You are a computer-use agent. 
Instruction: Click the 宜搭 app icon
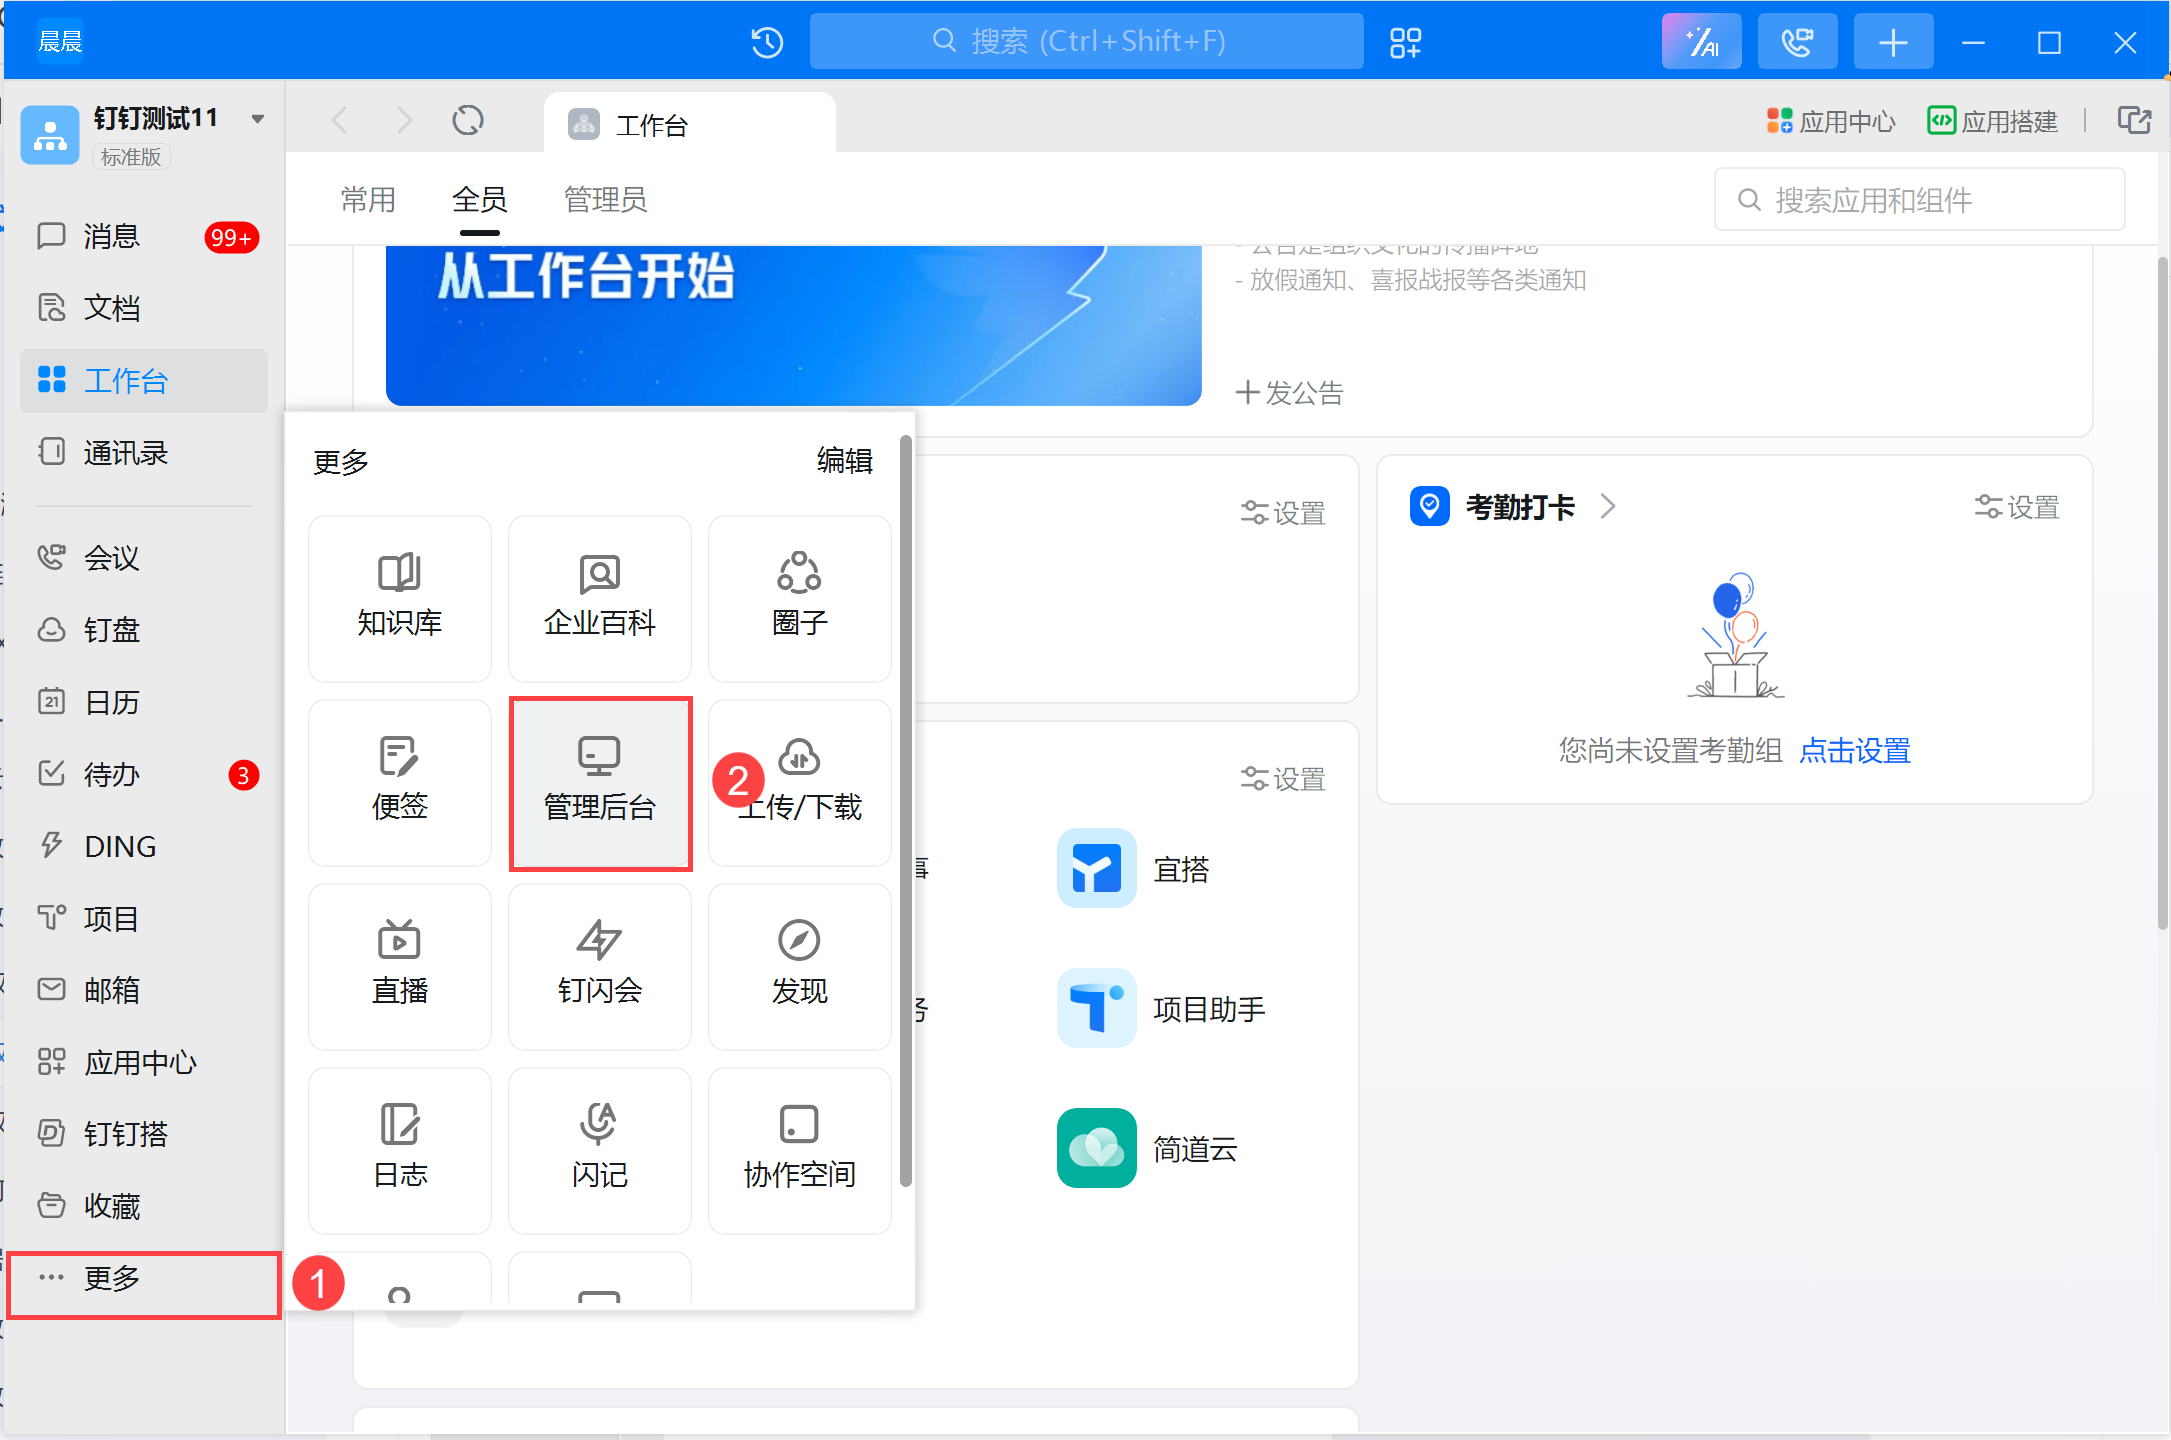[1096, 868]
